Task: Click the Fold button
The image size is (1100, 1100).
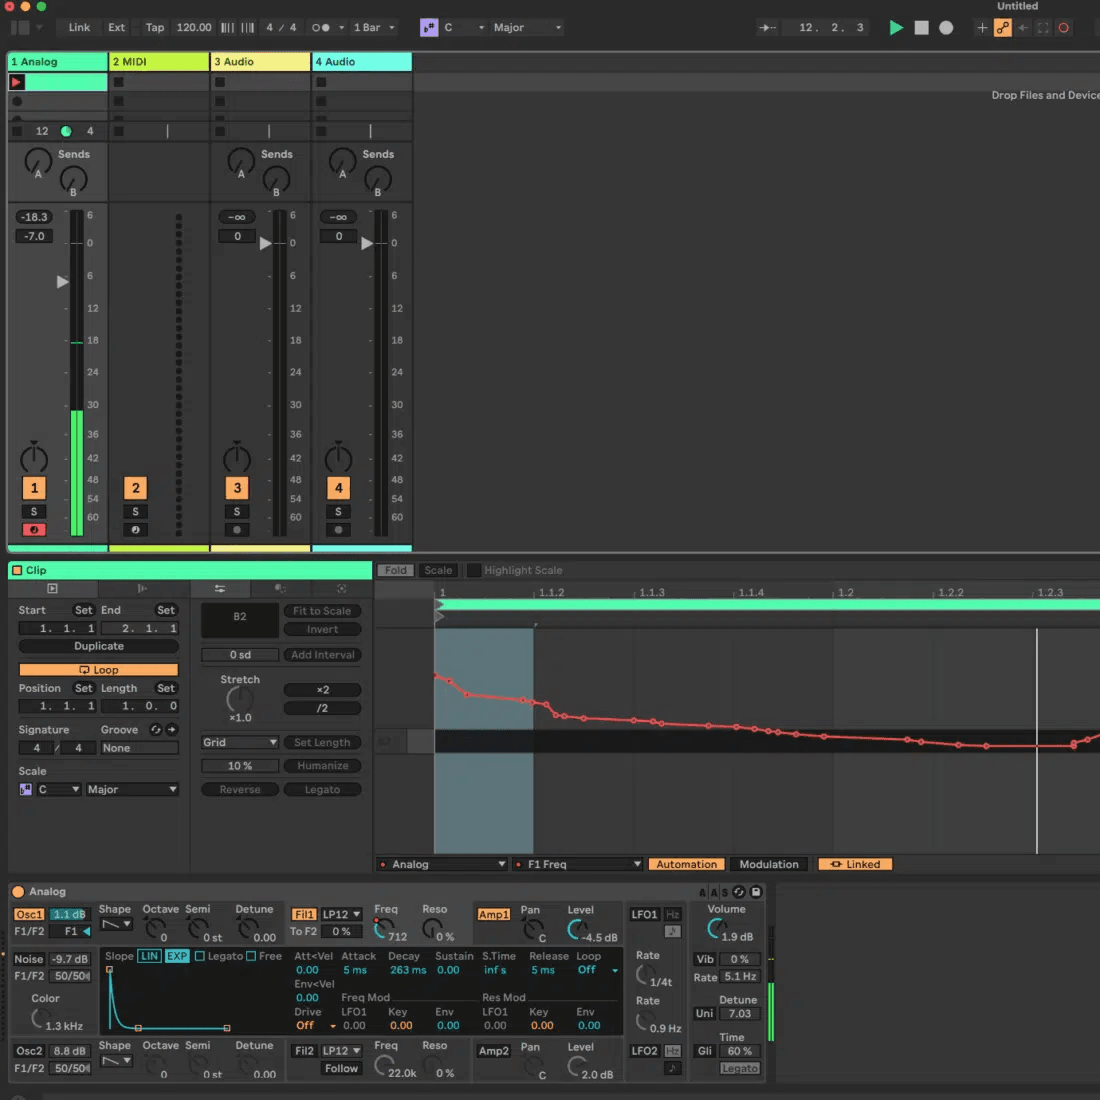Action: [396, 570]
